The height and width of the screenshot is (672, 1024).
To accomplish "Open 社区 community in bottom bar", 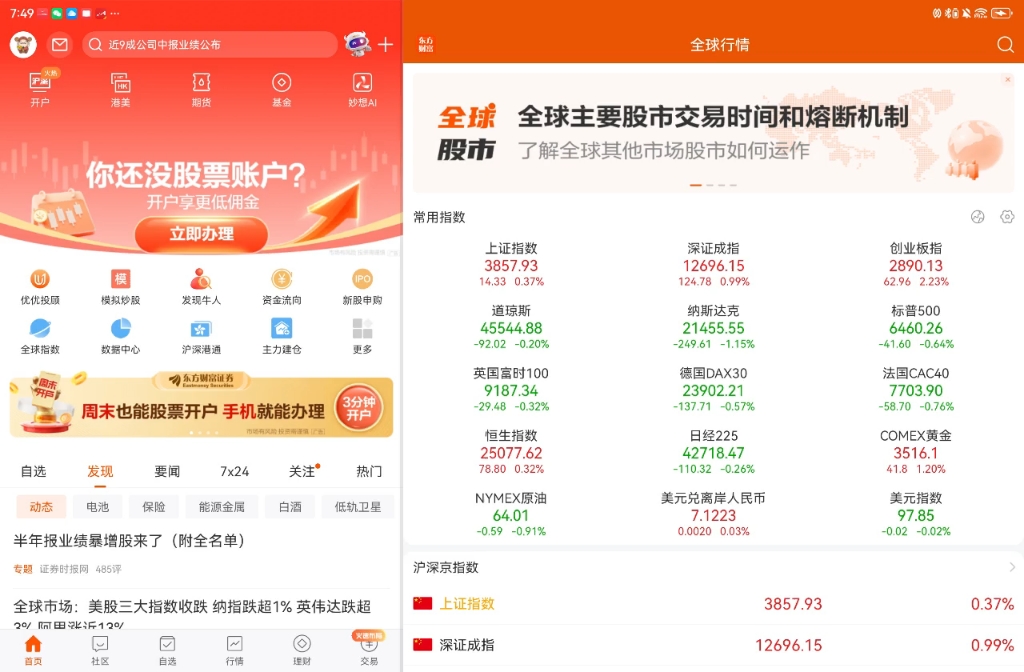I will 100,650.
